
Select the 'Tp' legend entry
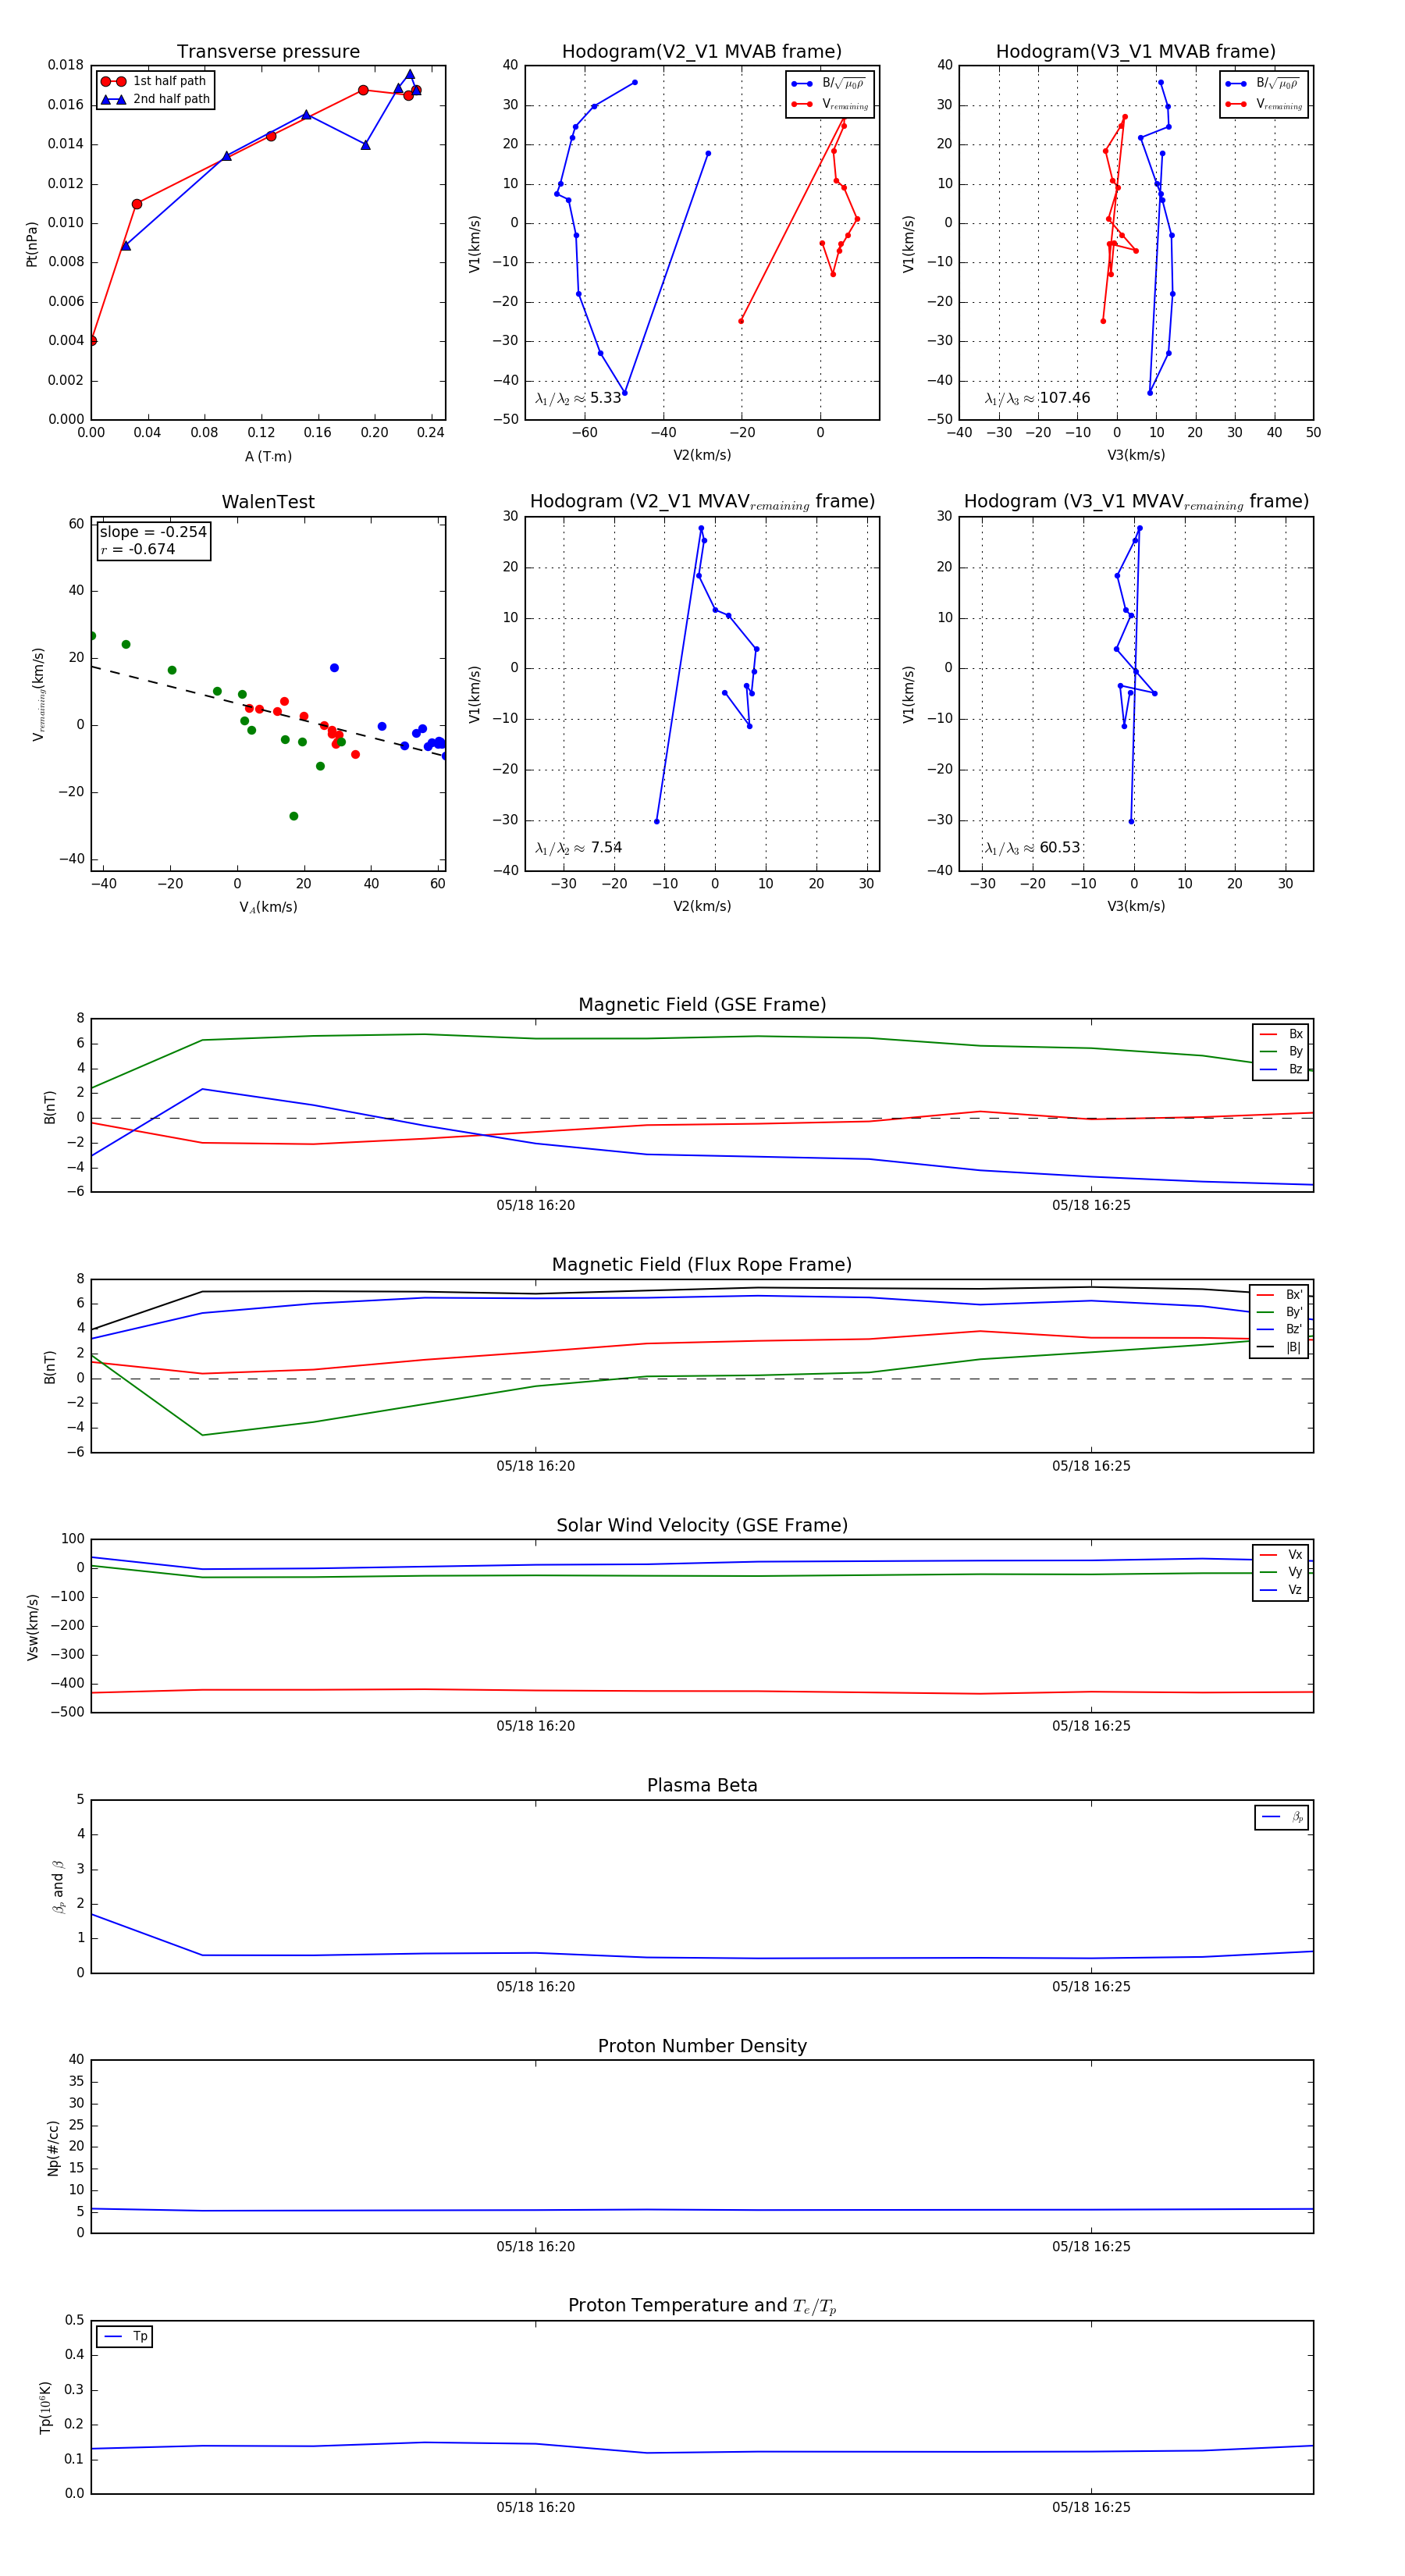pos(127,2337)
